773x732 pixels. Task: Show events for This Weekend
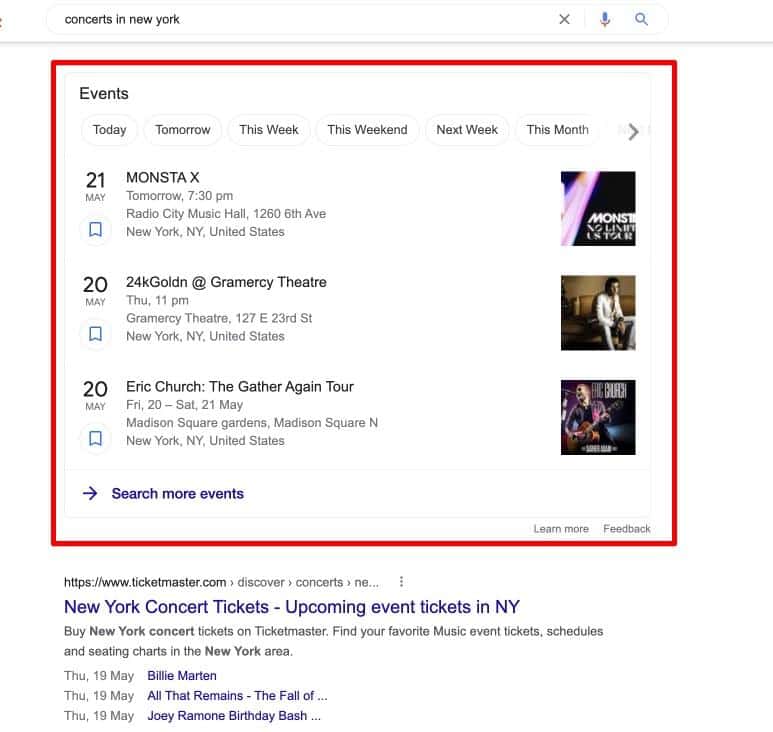[367, 130]
